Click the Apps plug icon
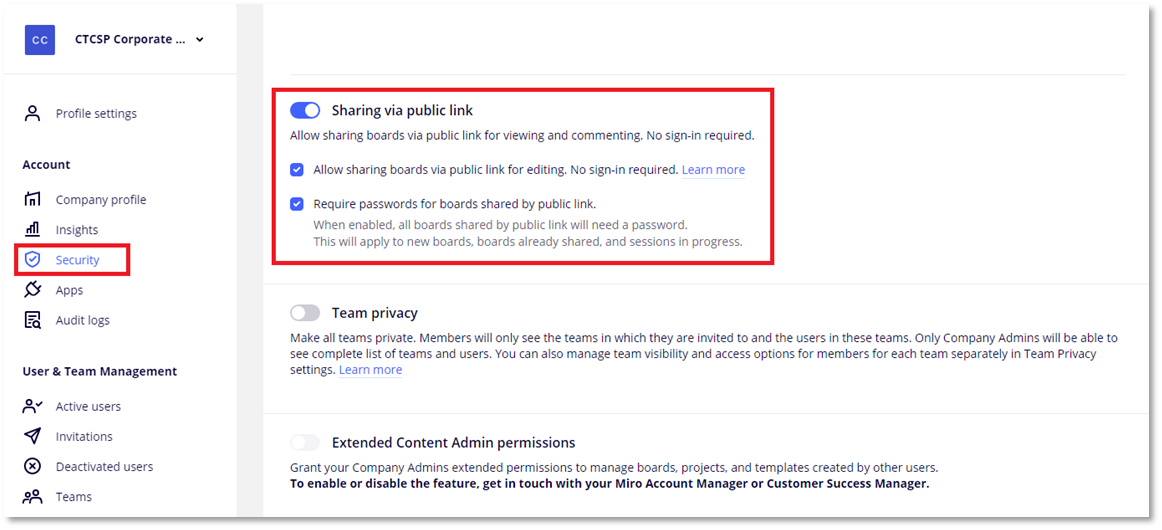The width and height of the screenshot is (1162, 530). 32,290
